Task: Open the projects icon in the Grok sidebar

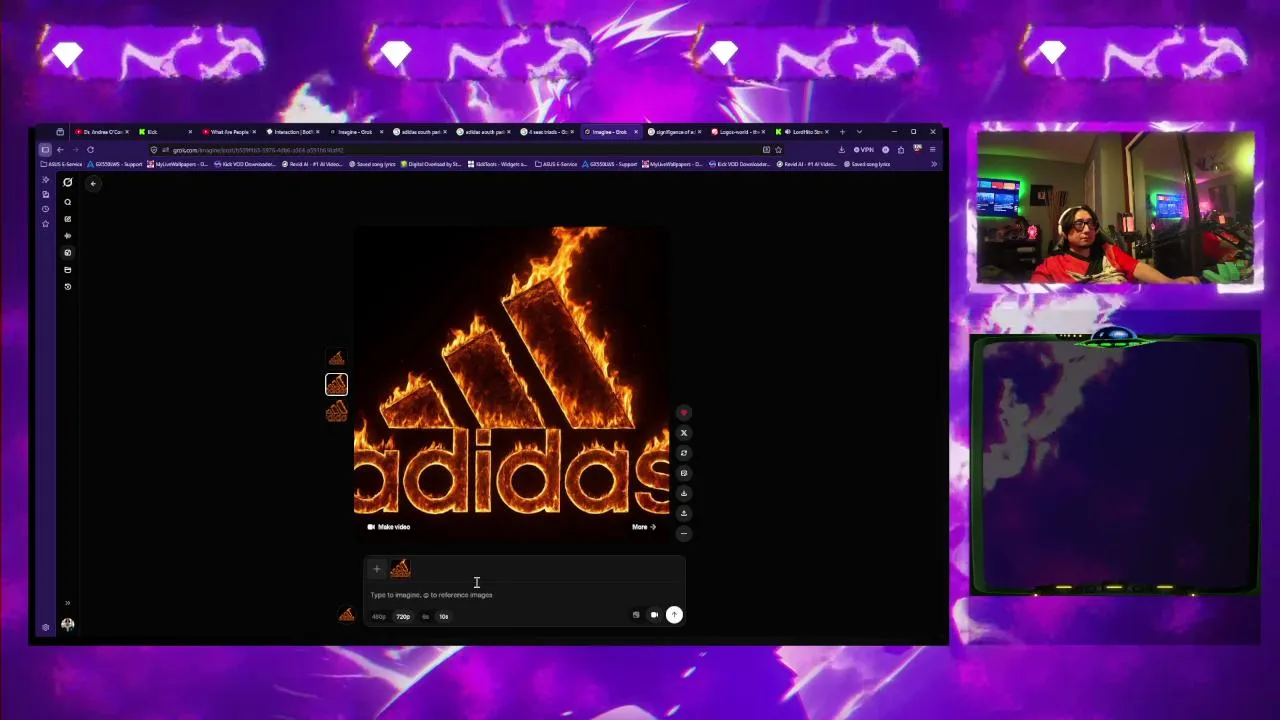Action: coord(68,270)
